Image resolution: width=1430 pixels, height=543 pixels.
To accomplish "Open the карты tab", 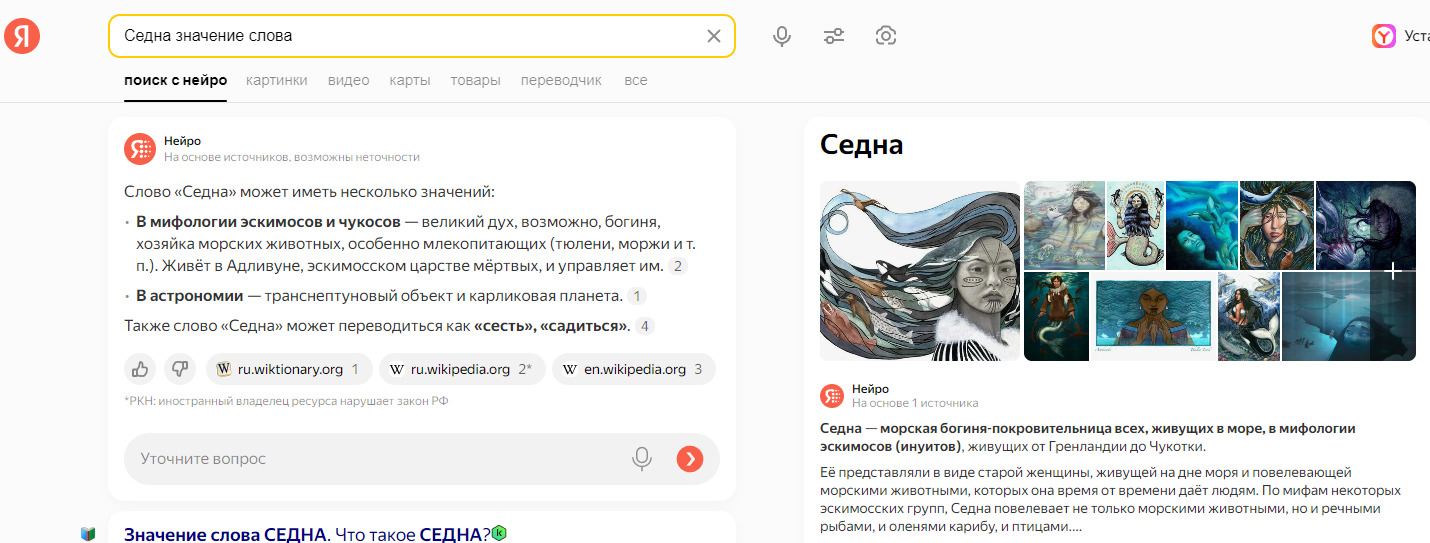I will 410,80.
